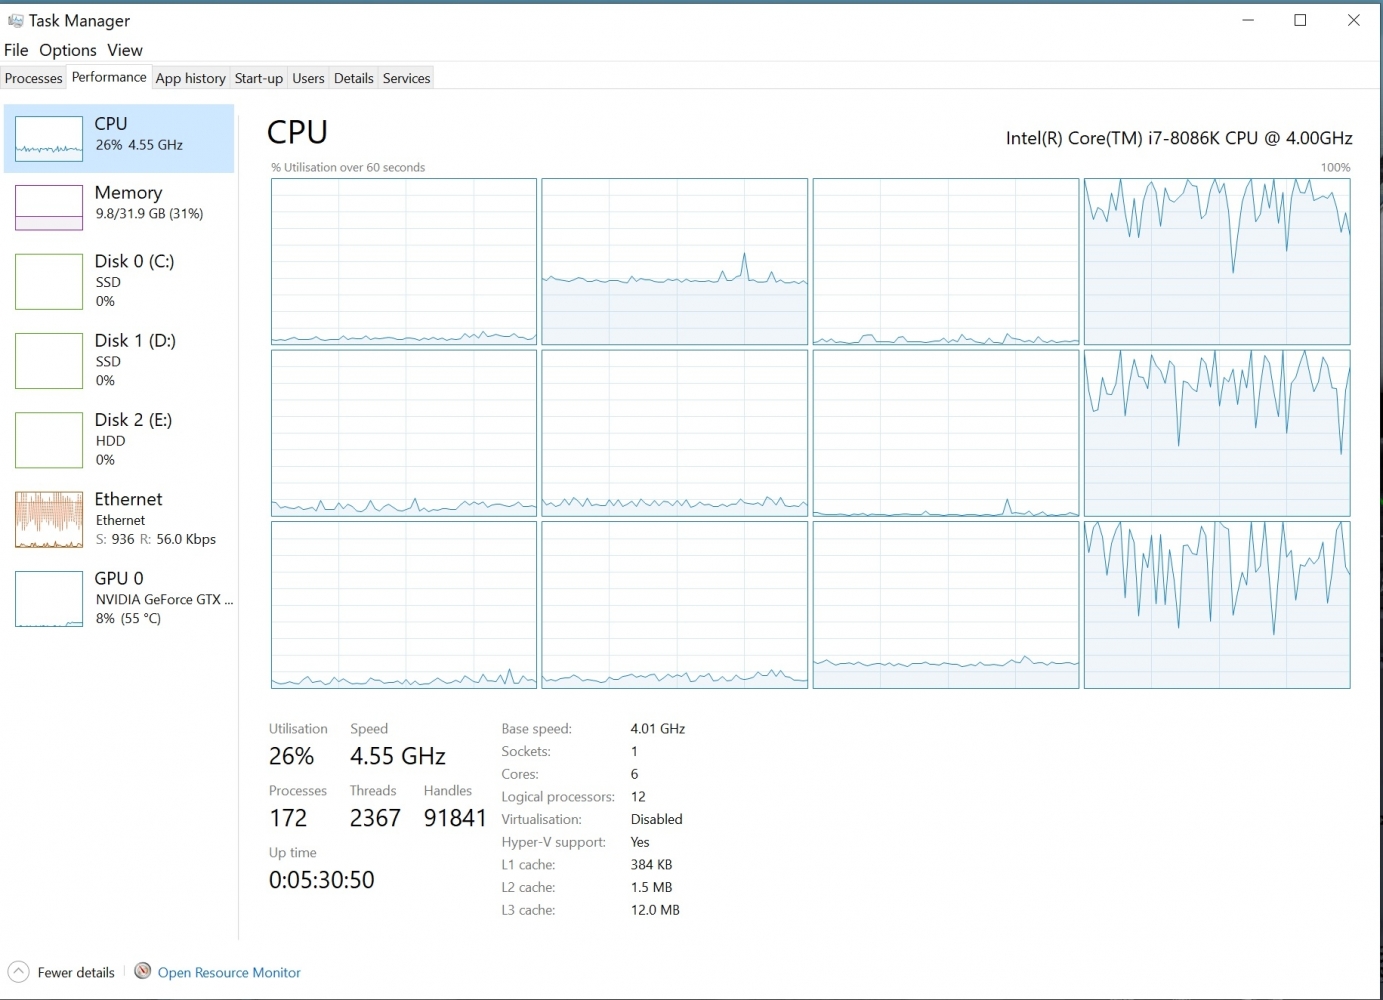Click the Base speed 4.01 GHz value
The width and height of the screenshot is (1383, 1000).
pos(658,729)
